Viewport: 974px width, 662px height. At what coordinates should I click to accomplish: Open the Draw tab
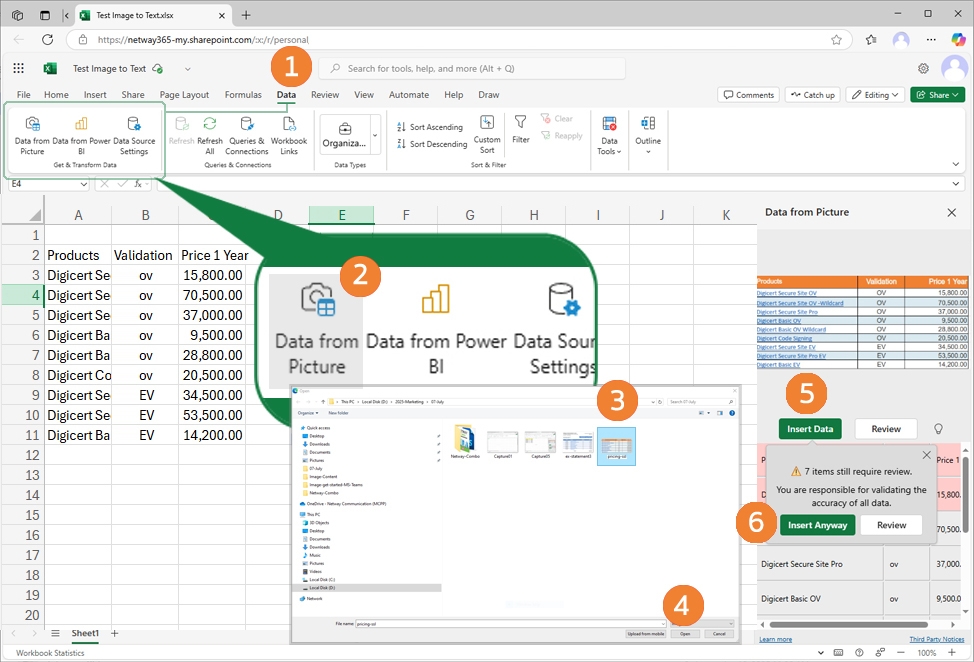point(489,94)
